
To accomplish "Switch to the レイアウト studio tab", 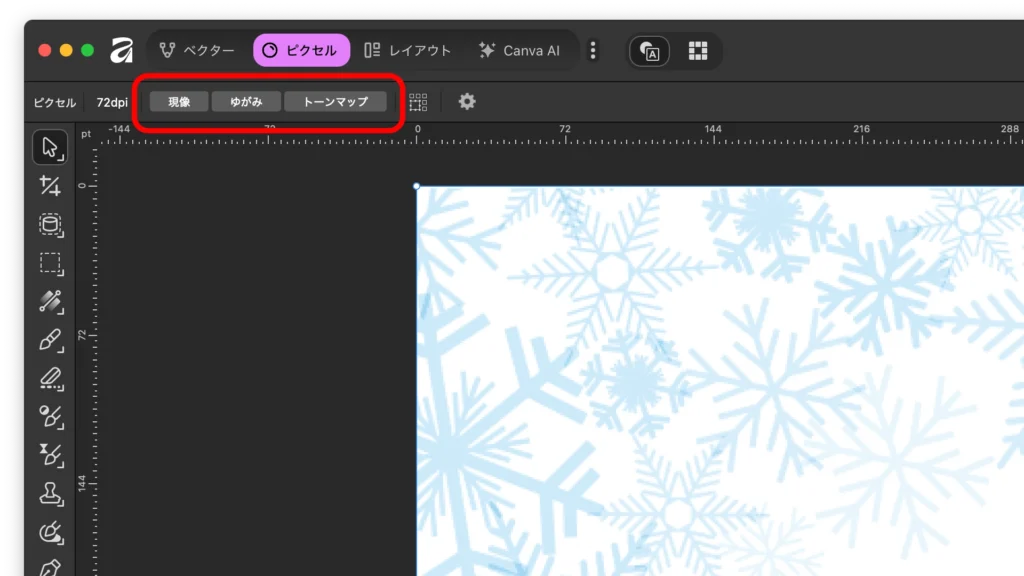I will (x=407, y=50).
